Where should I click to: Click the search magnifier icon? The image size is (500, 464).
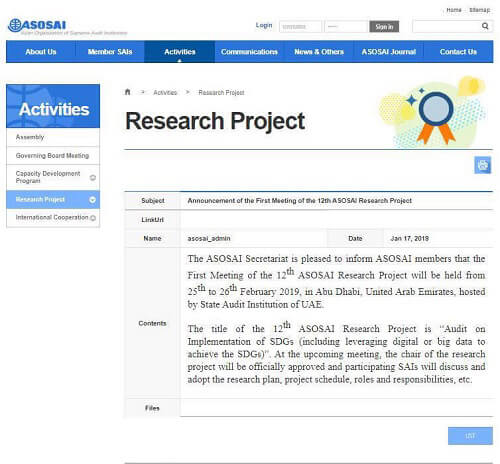485,26
